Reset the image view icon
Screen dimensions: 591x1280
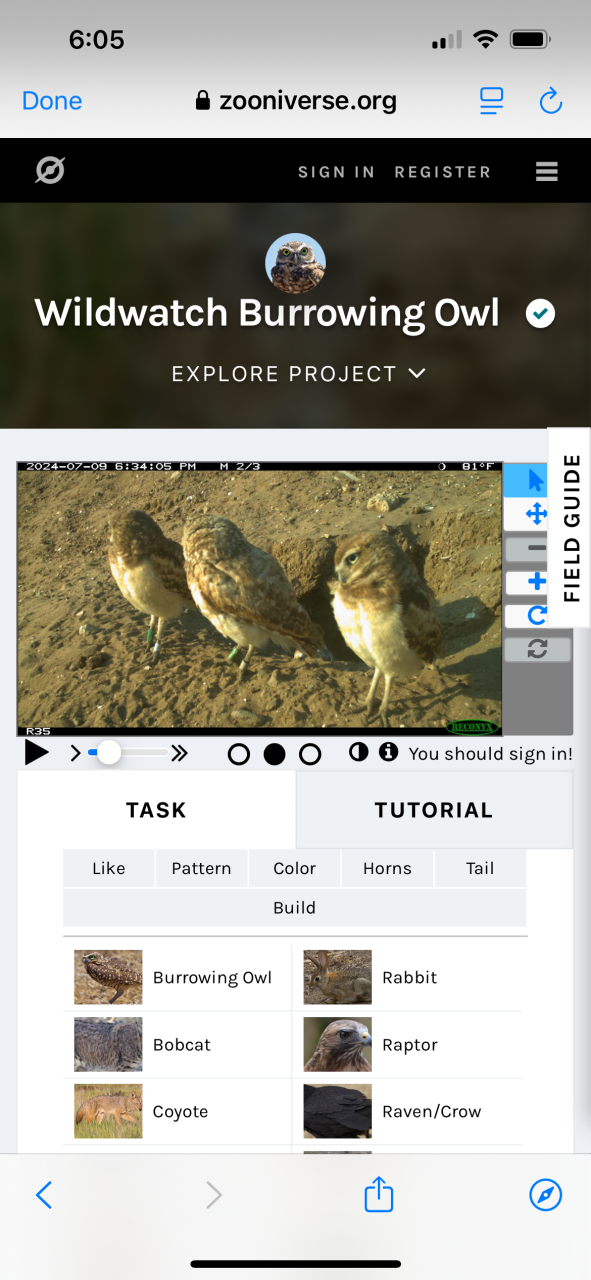538,649
